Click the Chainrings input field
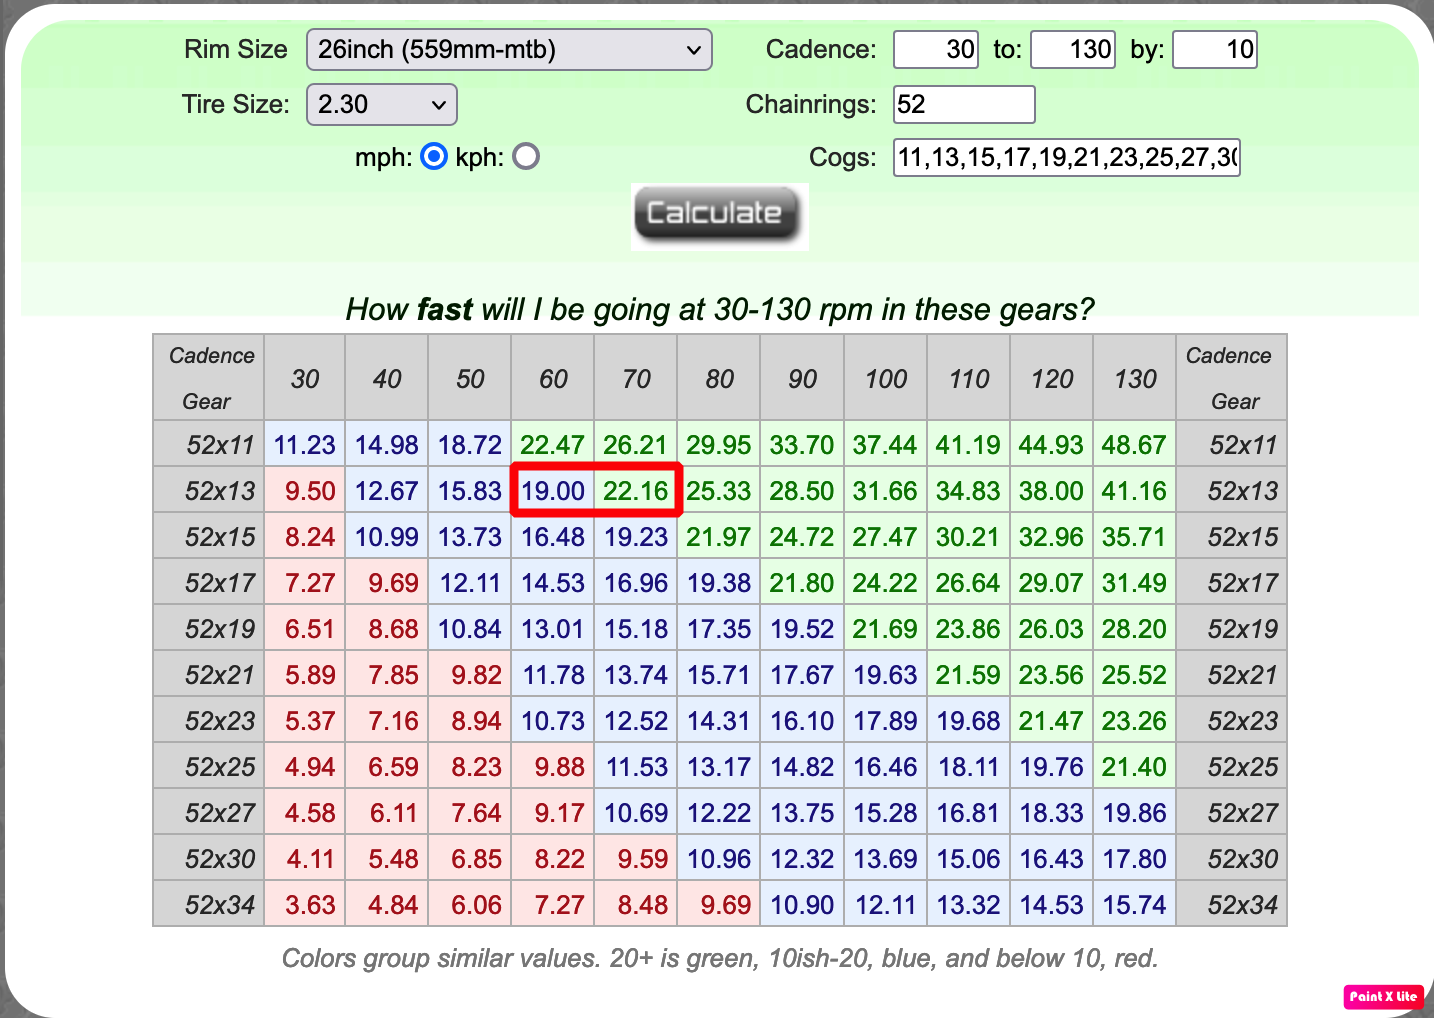1434x1018 pixels. [962, 104]
